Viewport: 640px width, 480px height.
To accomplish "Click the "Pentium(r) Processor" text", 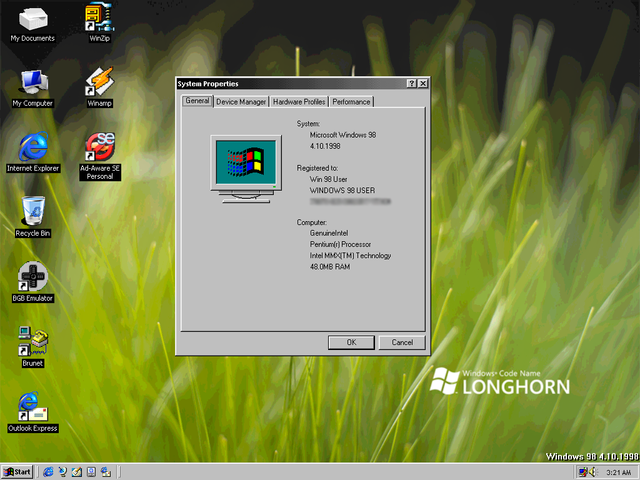I will pos(340,244).
